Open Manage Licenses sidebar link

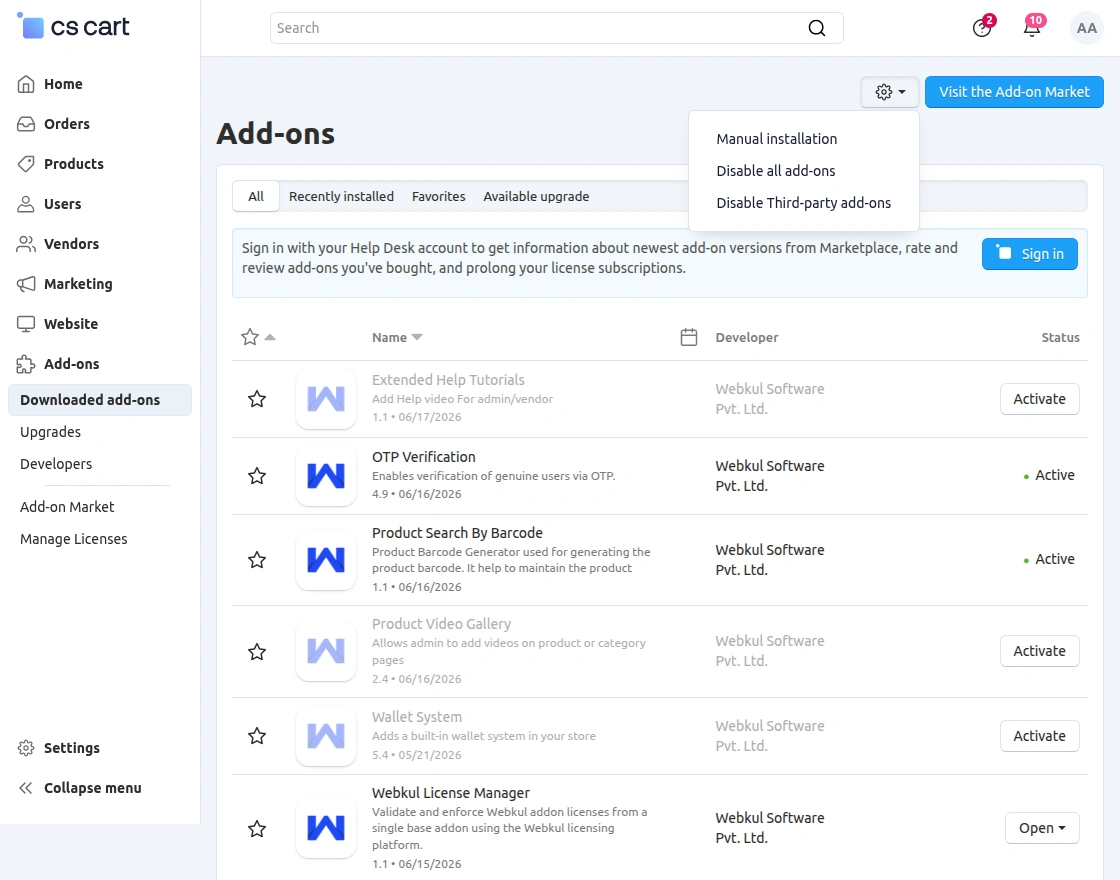point(74,539)
